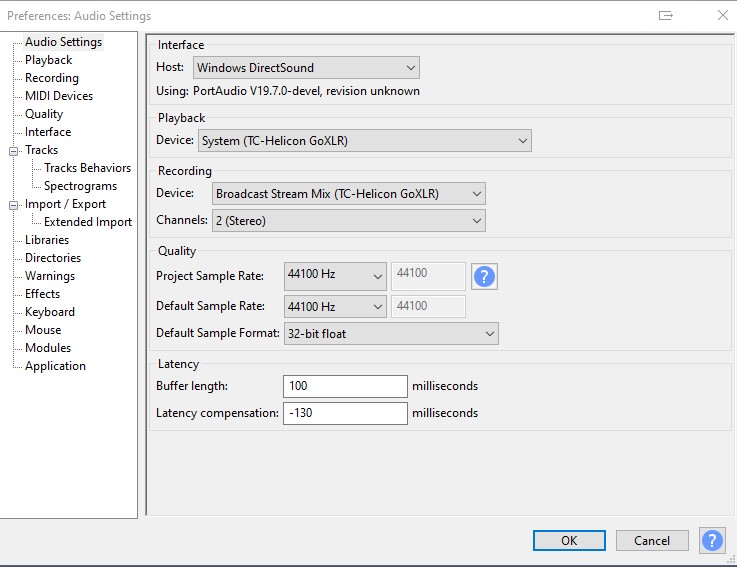Open the Project Sample Rate dropdown
The width and height of the screenshot is (737, 567).
[335, 276]
